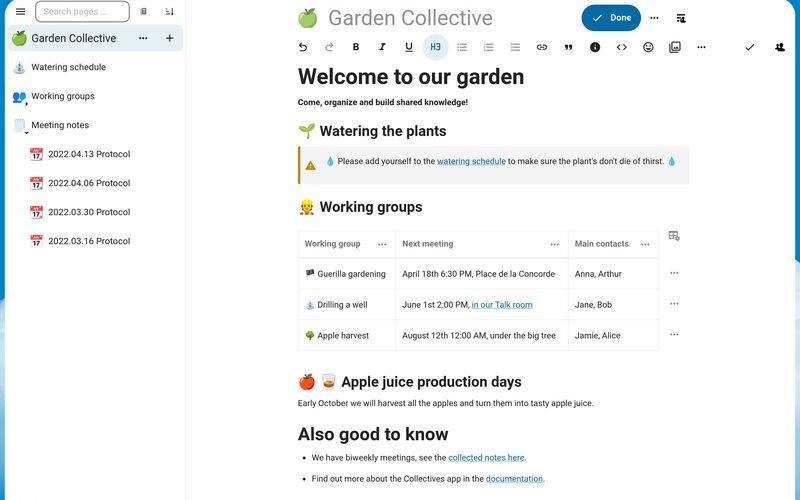Image resolution: width=800 pixels, height=500 pixels.
Task: Open the H3 heading level dropdown
Action: click(435, 47)
